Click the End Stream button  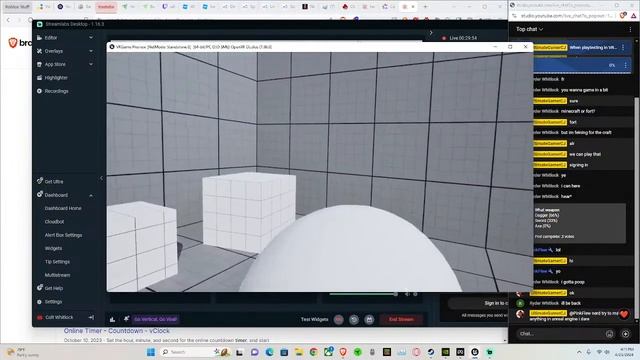401,319
